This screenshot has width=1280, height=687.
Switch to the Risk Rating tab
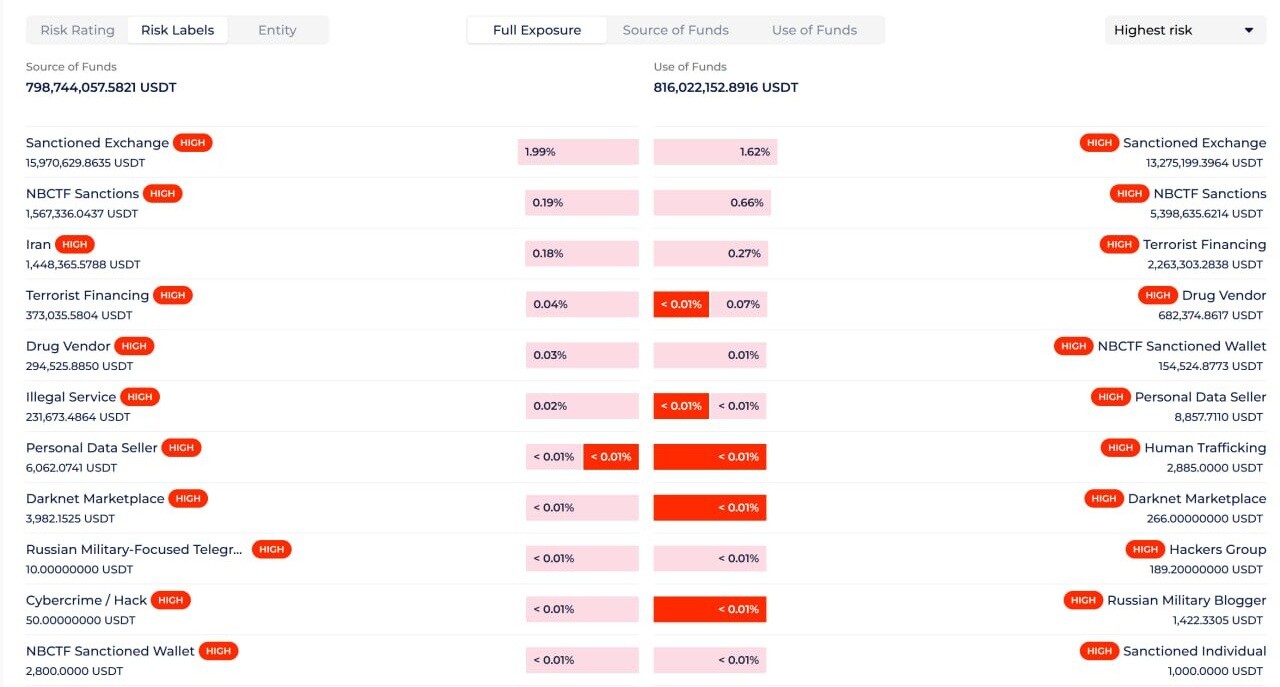(x=77, y=30)
